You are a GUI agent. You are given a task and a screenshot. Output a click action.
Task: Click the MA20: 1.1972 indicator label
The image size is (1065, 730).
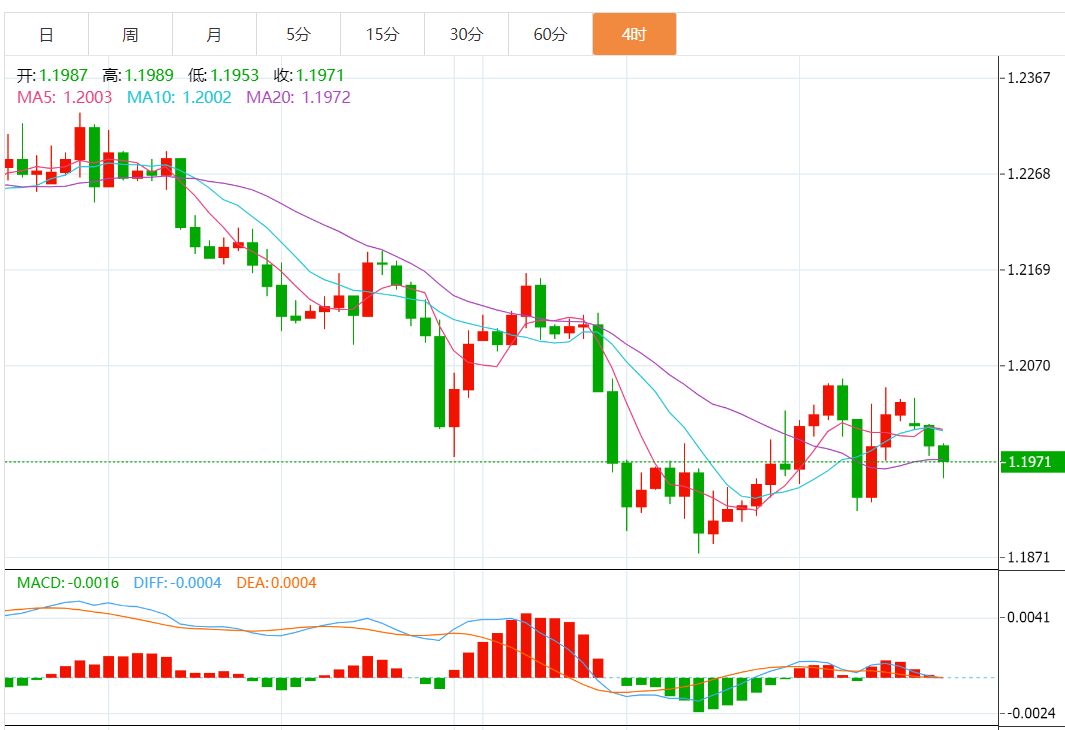coord(298,97)
